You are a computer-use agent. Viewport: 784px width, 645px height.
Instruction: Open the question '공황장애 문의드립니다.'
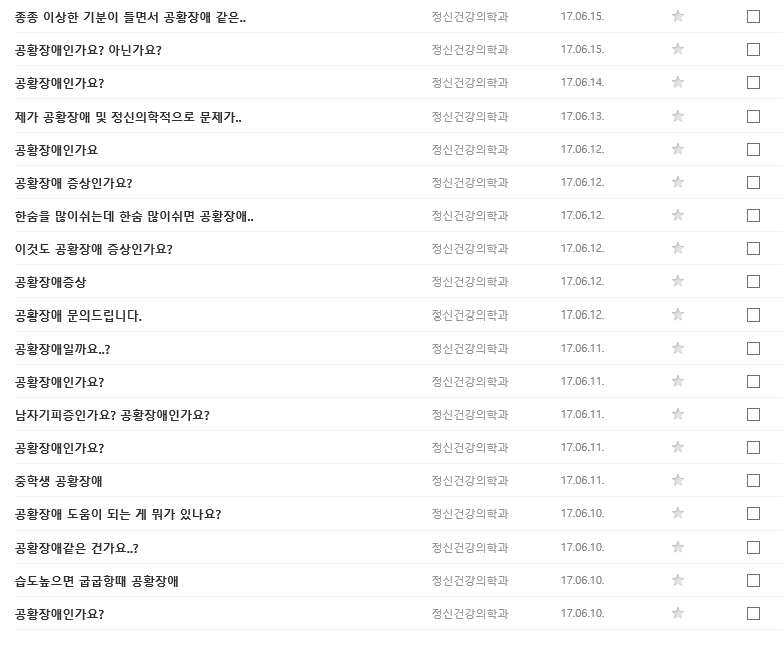click(x=79, y=316)
